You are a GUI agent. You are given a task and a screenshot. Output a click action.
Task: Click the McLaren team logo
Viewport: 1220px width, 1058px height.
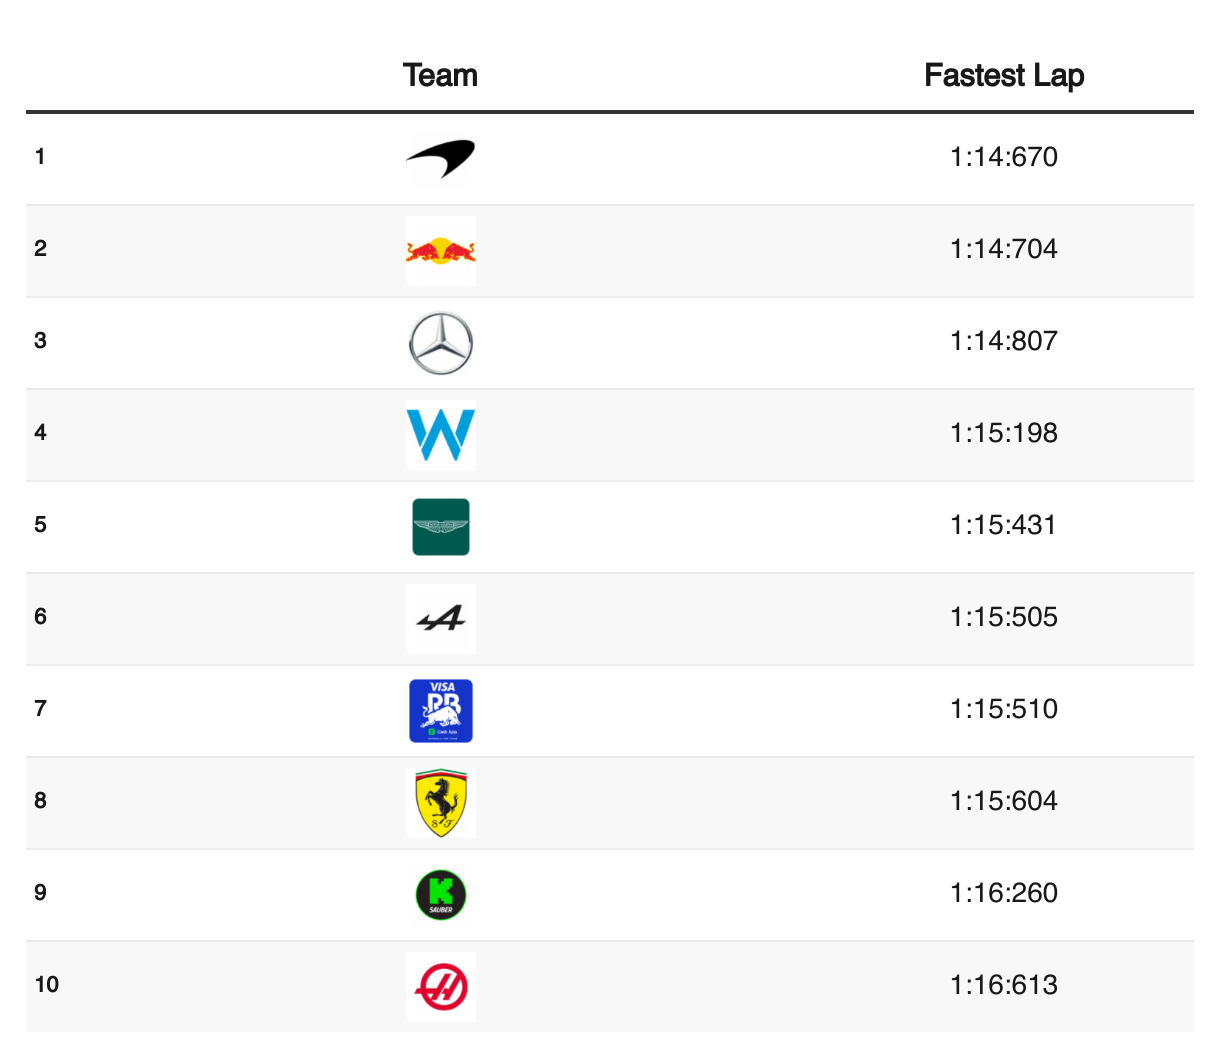click(440, 159)
